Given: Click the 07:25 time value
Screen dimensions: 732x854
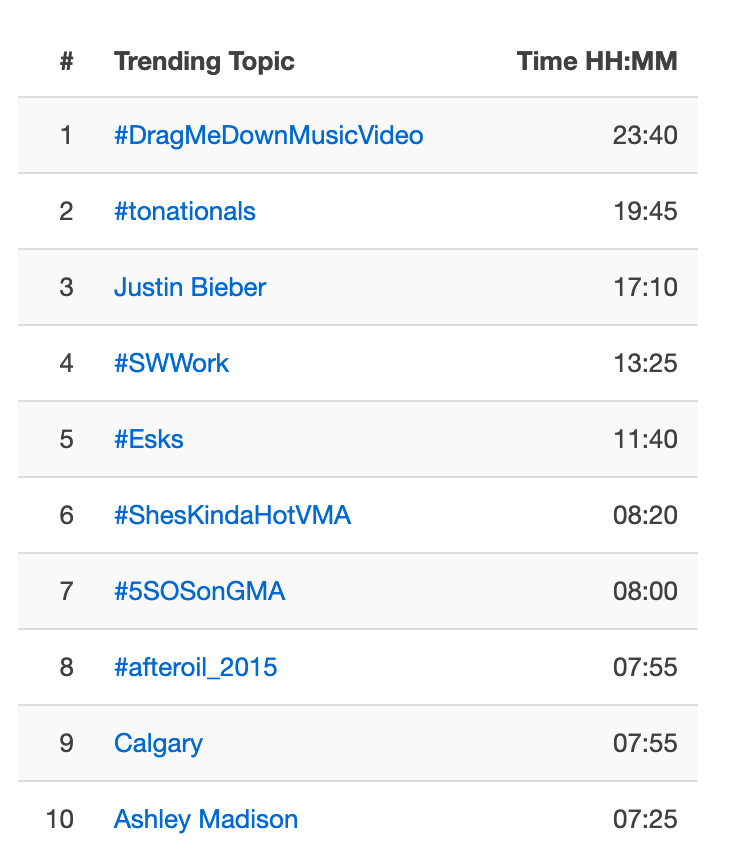Looking at the screenshot, I should [645, 819].
